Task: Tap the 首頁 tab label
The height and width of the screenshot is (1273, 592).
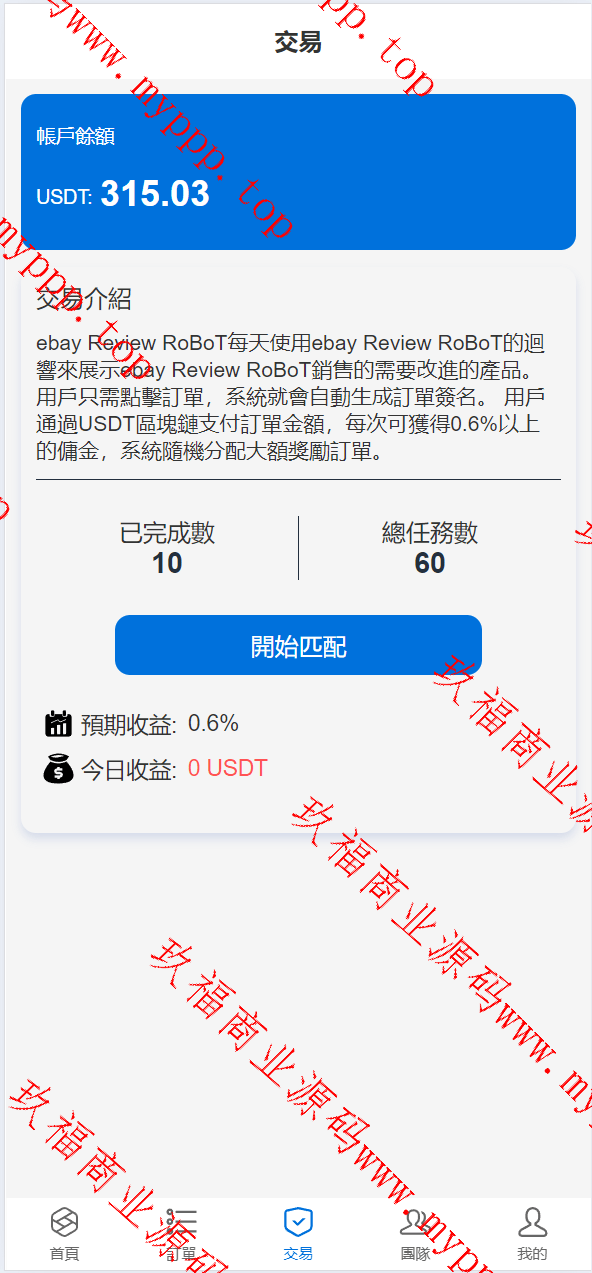Action: 64,1253
